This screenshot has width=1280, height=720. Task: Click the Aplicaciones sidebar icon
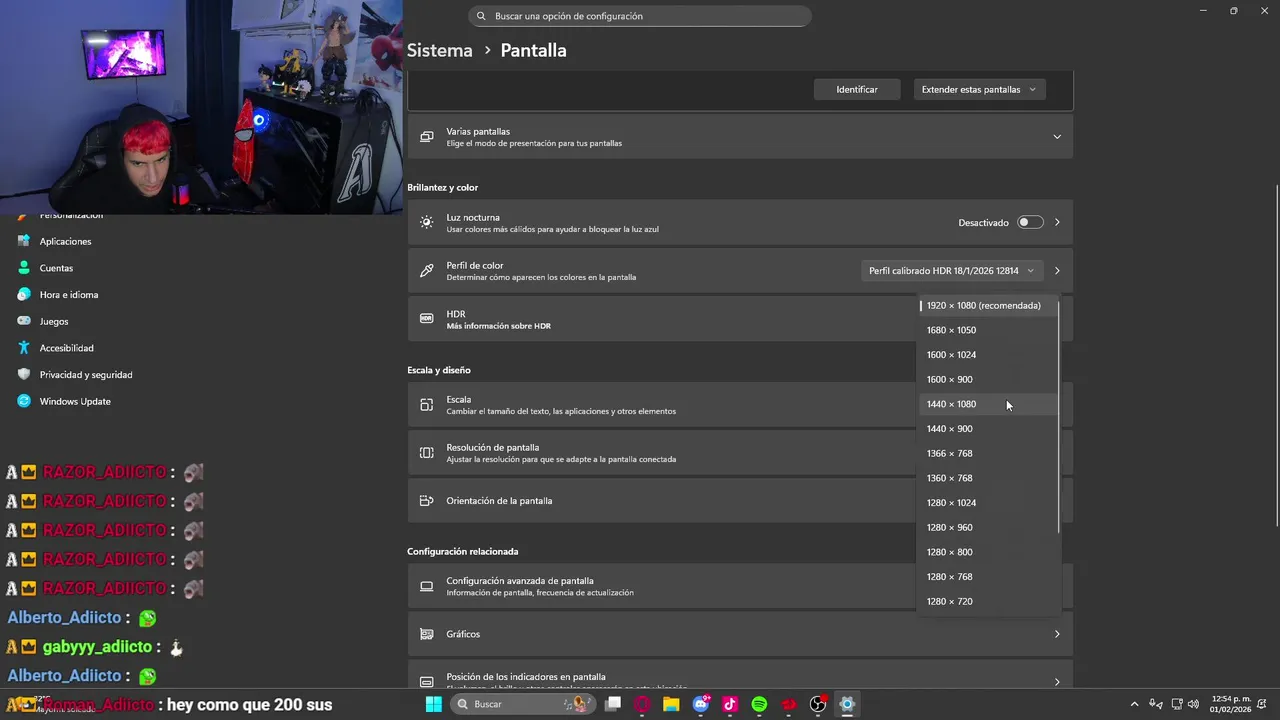pyautogui.click(x=24, y=241)
